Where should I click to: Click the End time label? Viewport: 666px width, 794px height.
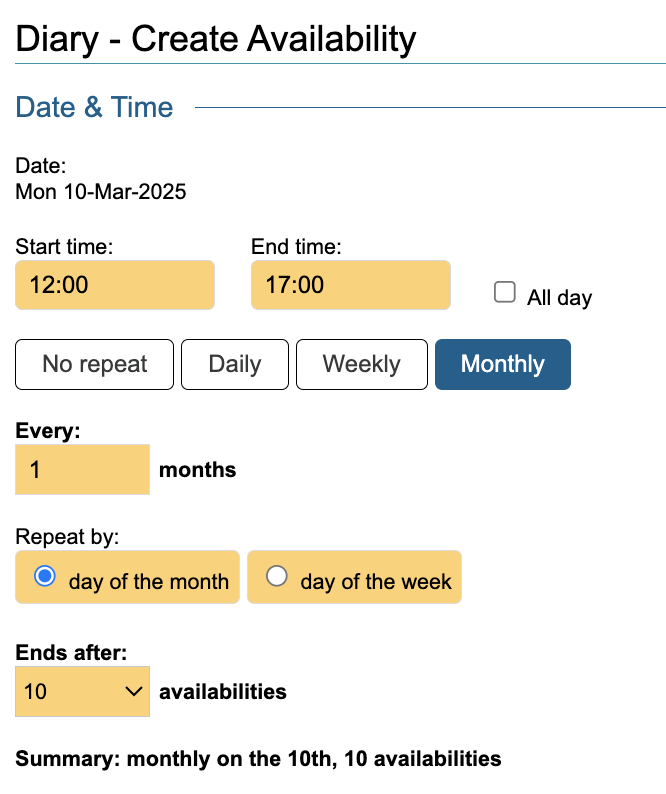point(296,246)
